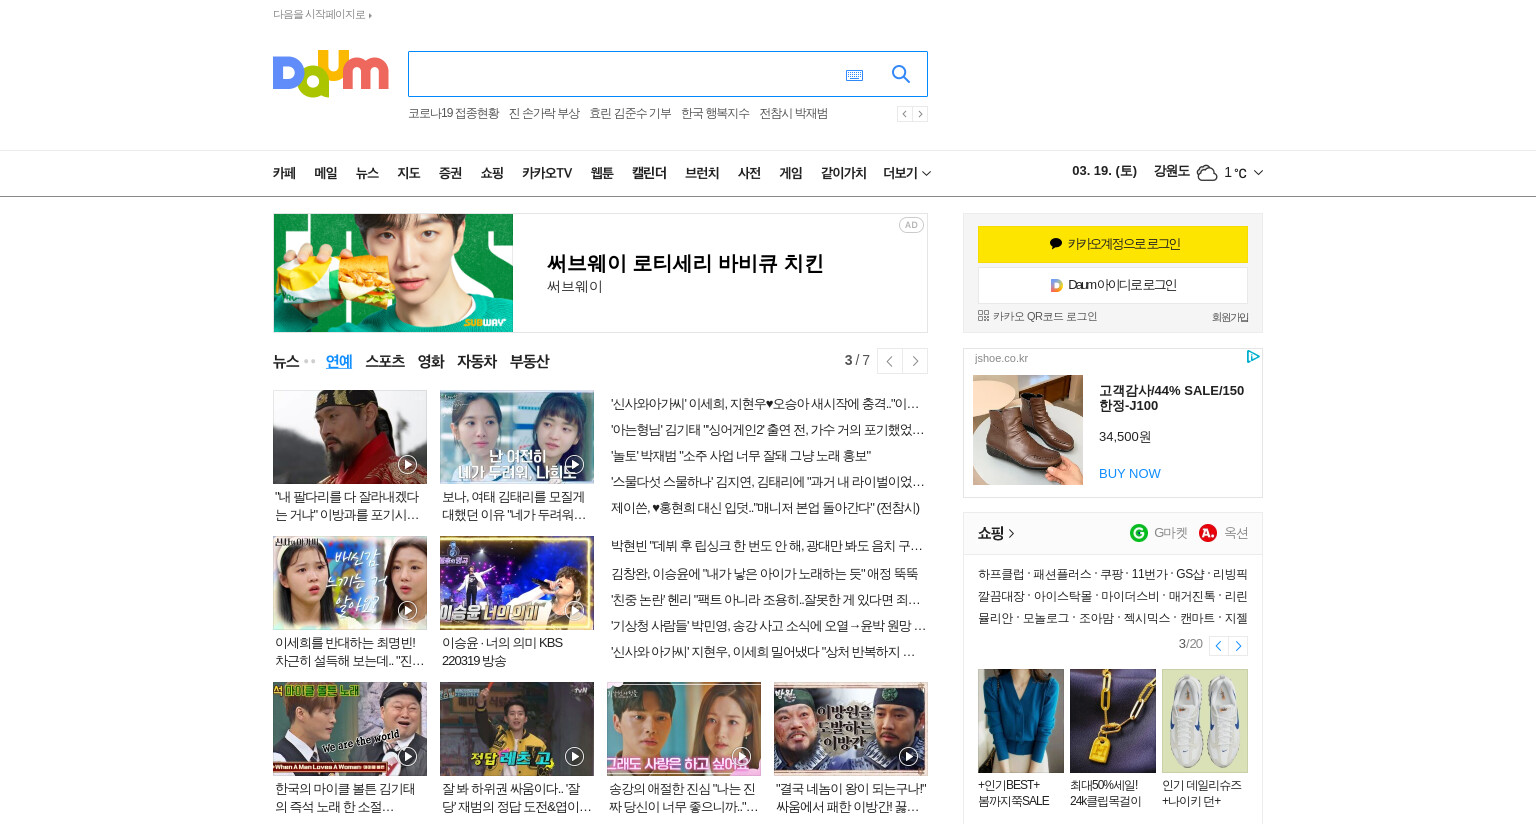
Task: Click the 회원가입 link
Action: click(x=1230, y=317)
